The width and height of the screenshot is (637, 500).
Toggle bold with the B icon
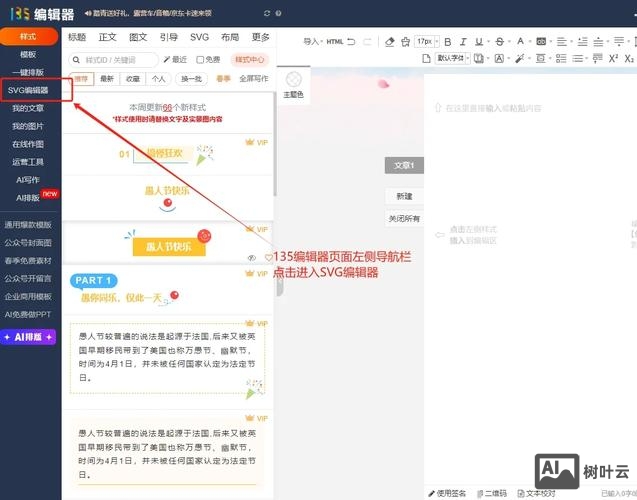coord(448,42)
